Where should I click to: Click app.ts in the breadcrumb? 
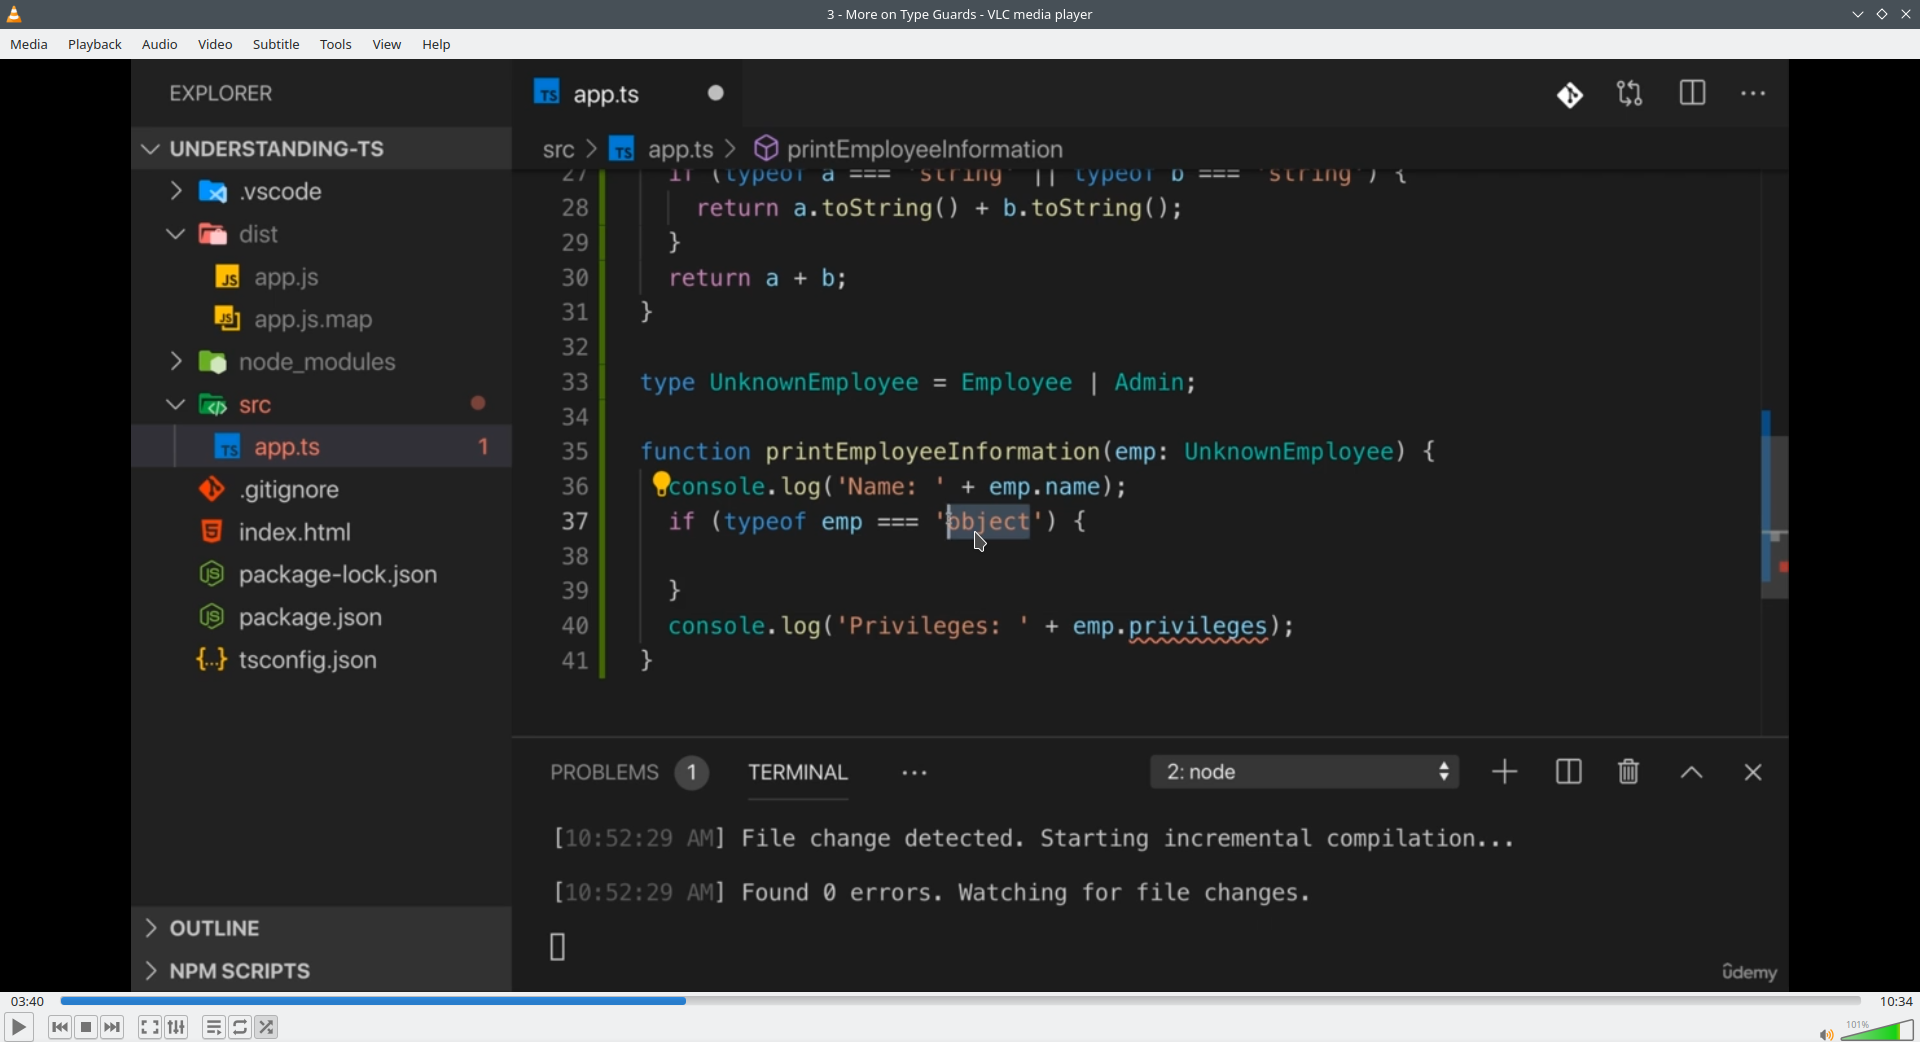pyautogui.click(x=680, y=150)
